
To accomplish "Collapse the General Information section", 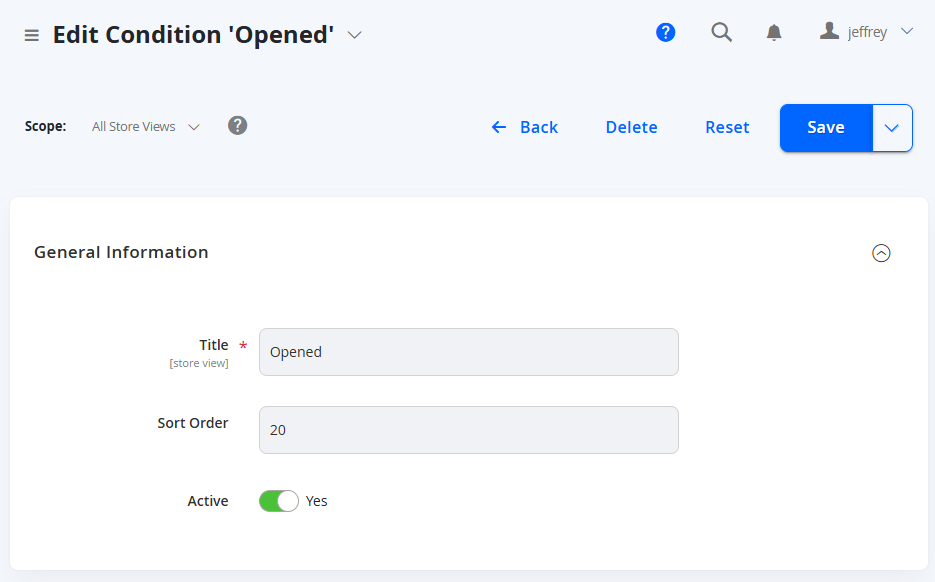I will pyautogui.click(x=881, y=253).
